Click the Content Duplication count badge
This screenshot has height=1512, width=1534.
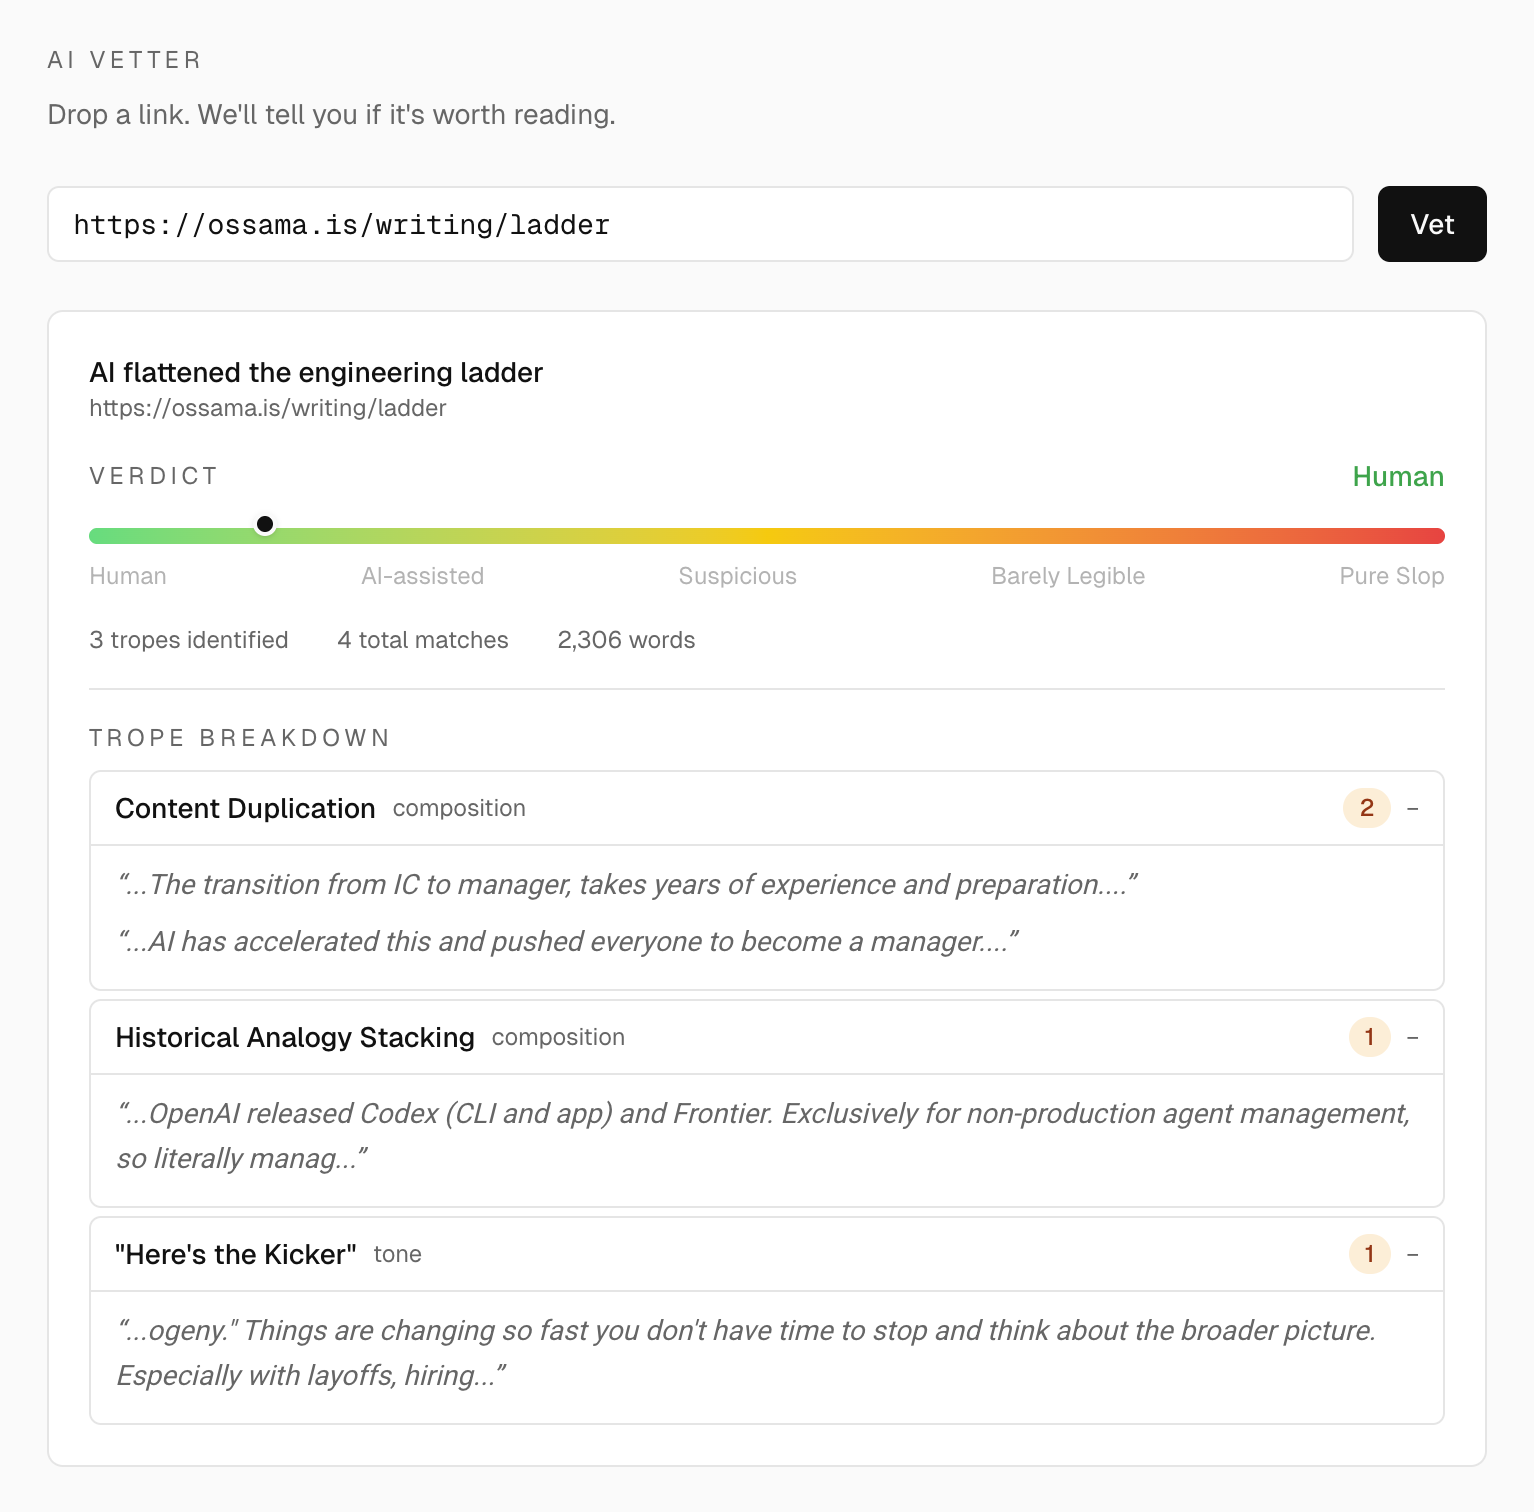point(1366,808)
